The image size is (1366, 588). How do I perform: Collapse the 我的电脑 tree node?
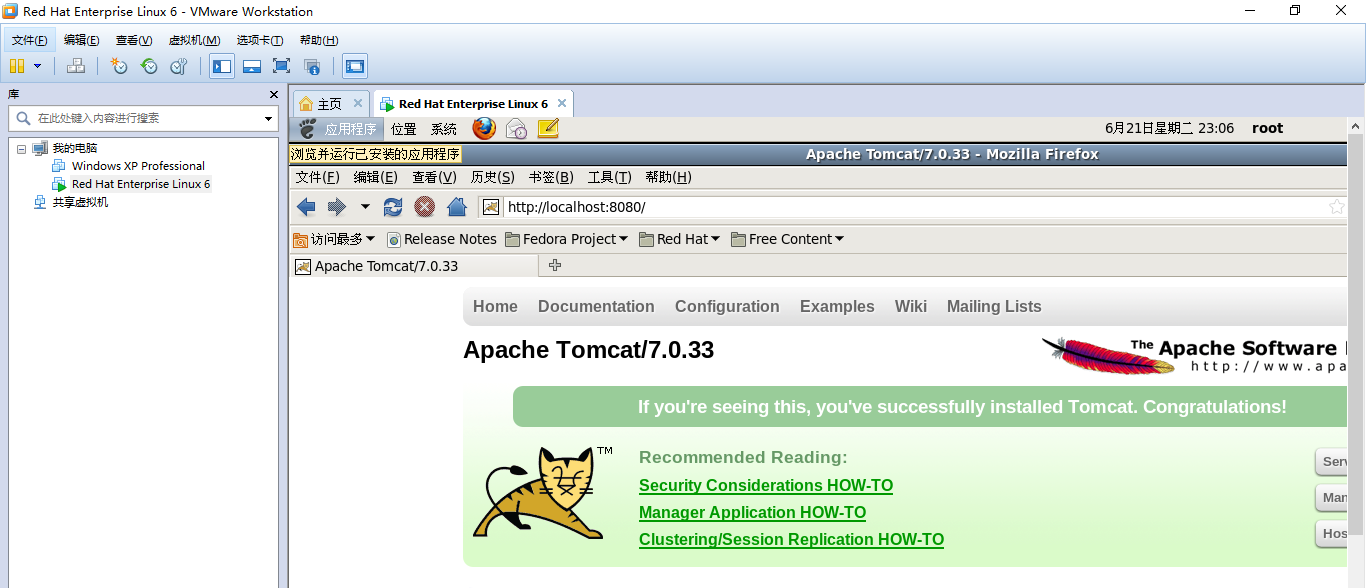pos(21,148)
